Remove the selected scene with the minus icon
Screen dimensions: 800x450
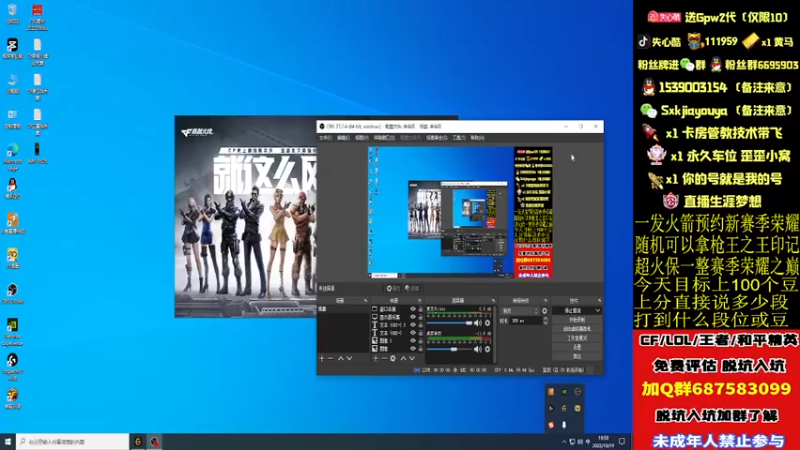(x=331, y=359)
